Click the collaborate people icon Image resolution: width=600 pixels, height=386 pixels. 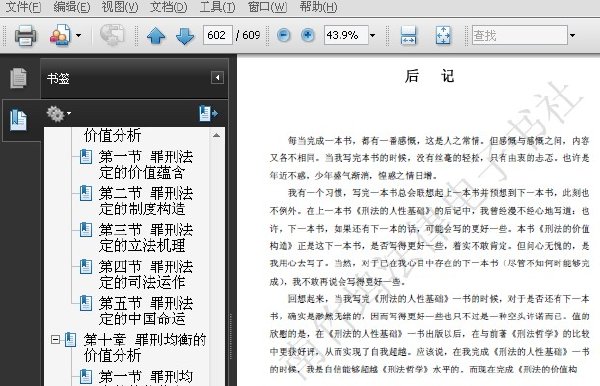[60, 36]
